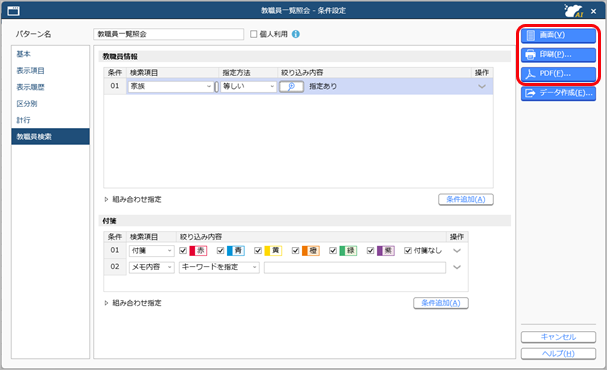Image resolution: width=607 pixels, height=370 pixels.
Task: Uncheck the 黄 sticky note checkbox
Action: pyautogui.click(x=258, y=251)
